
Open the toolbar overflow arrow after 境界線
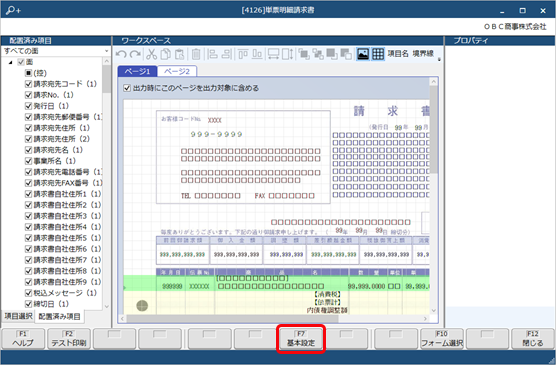439,60
